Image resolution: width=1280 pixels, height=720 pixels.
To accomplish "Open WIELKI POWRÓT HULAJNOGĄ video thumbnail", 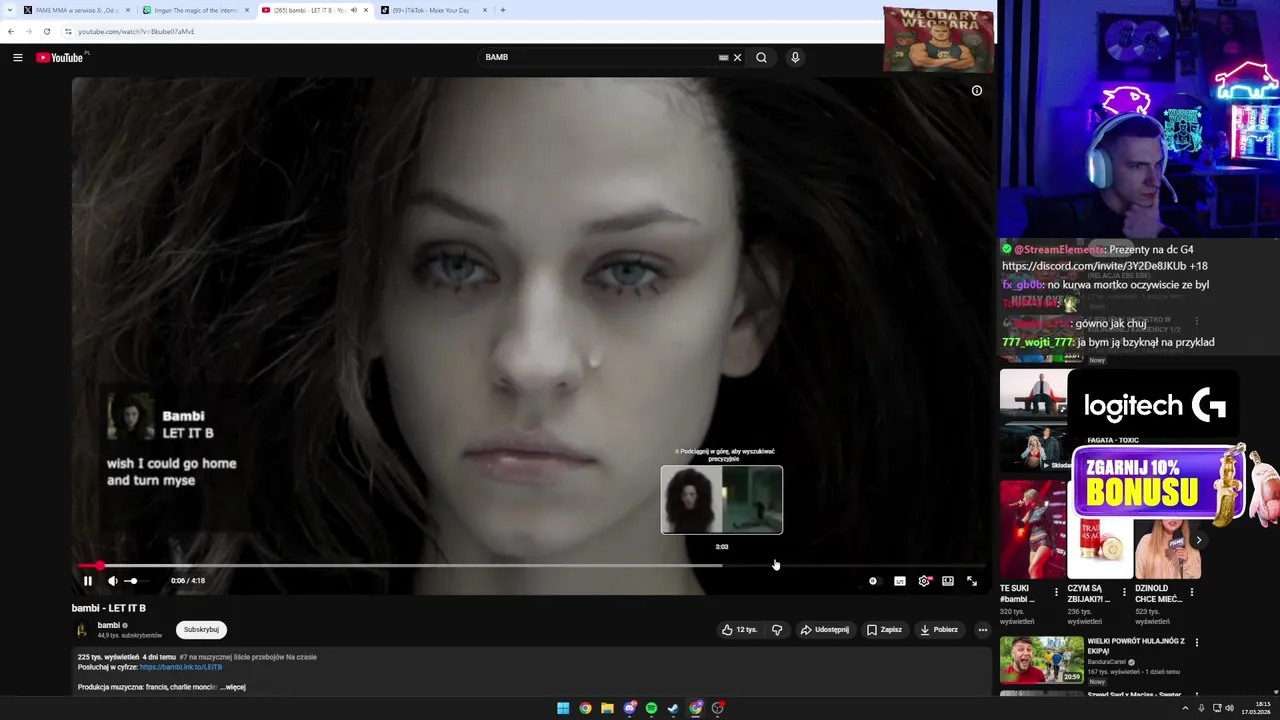I will click(x=1042, y=660).
